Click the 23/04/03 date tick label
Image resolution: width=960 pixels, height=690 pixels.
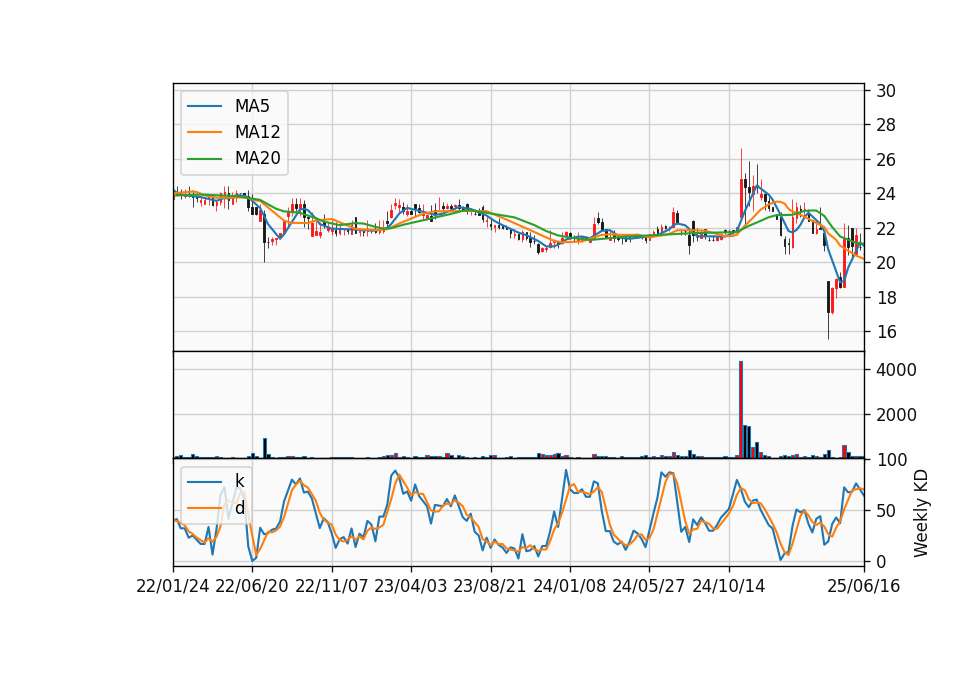(411, 586)
